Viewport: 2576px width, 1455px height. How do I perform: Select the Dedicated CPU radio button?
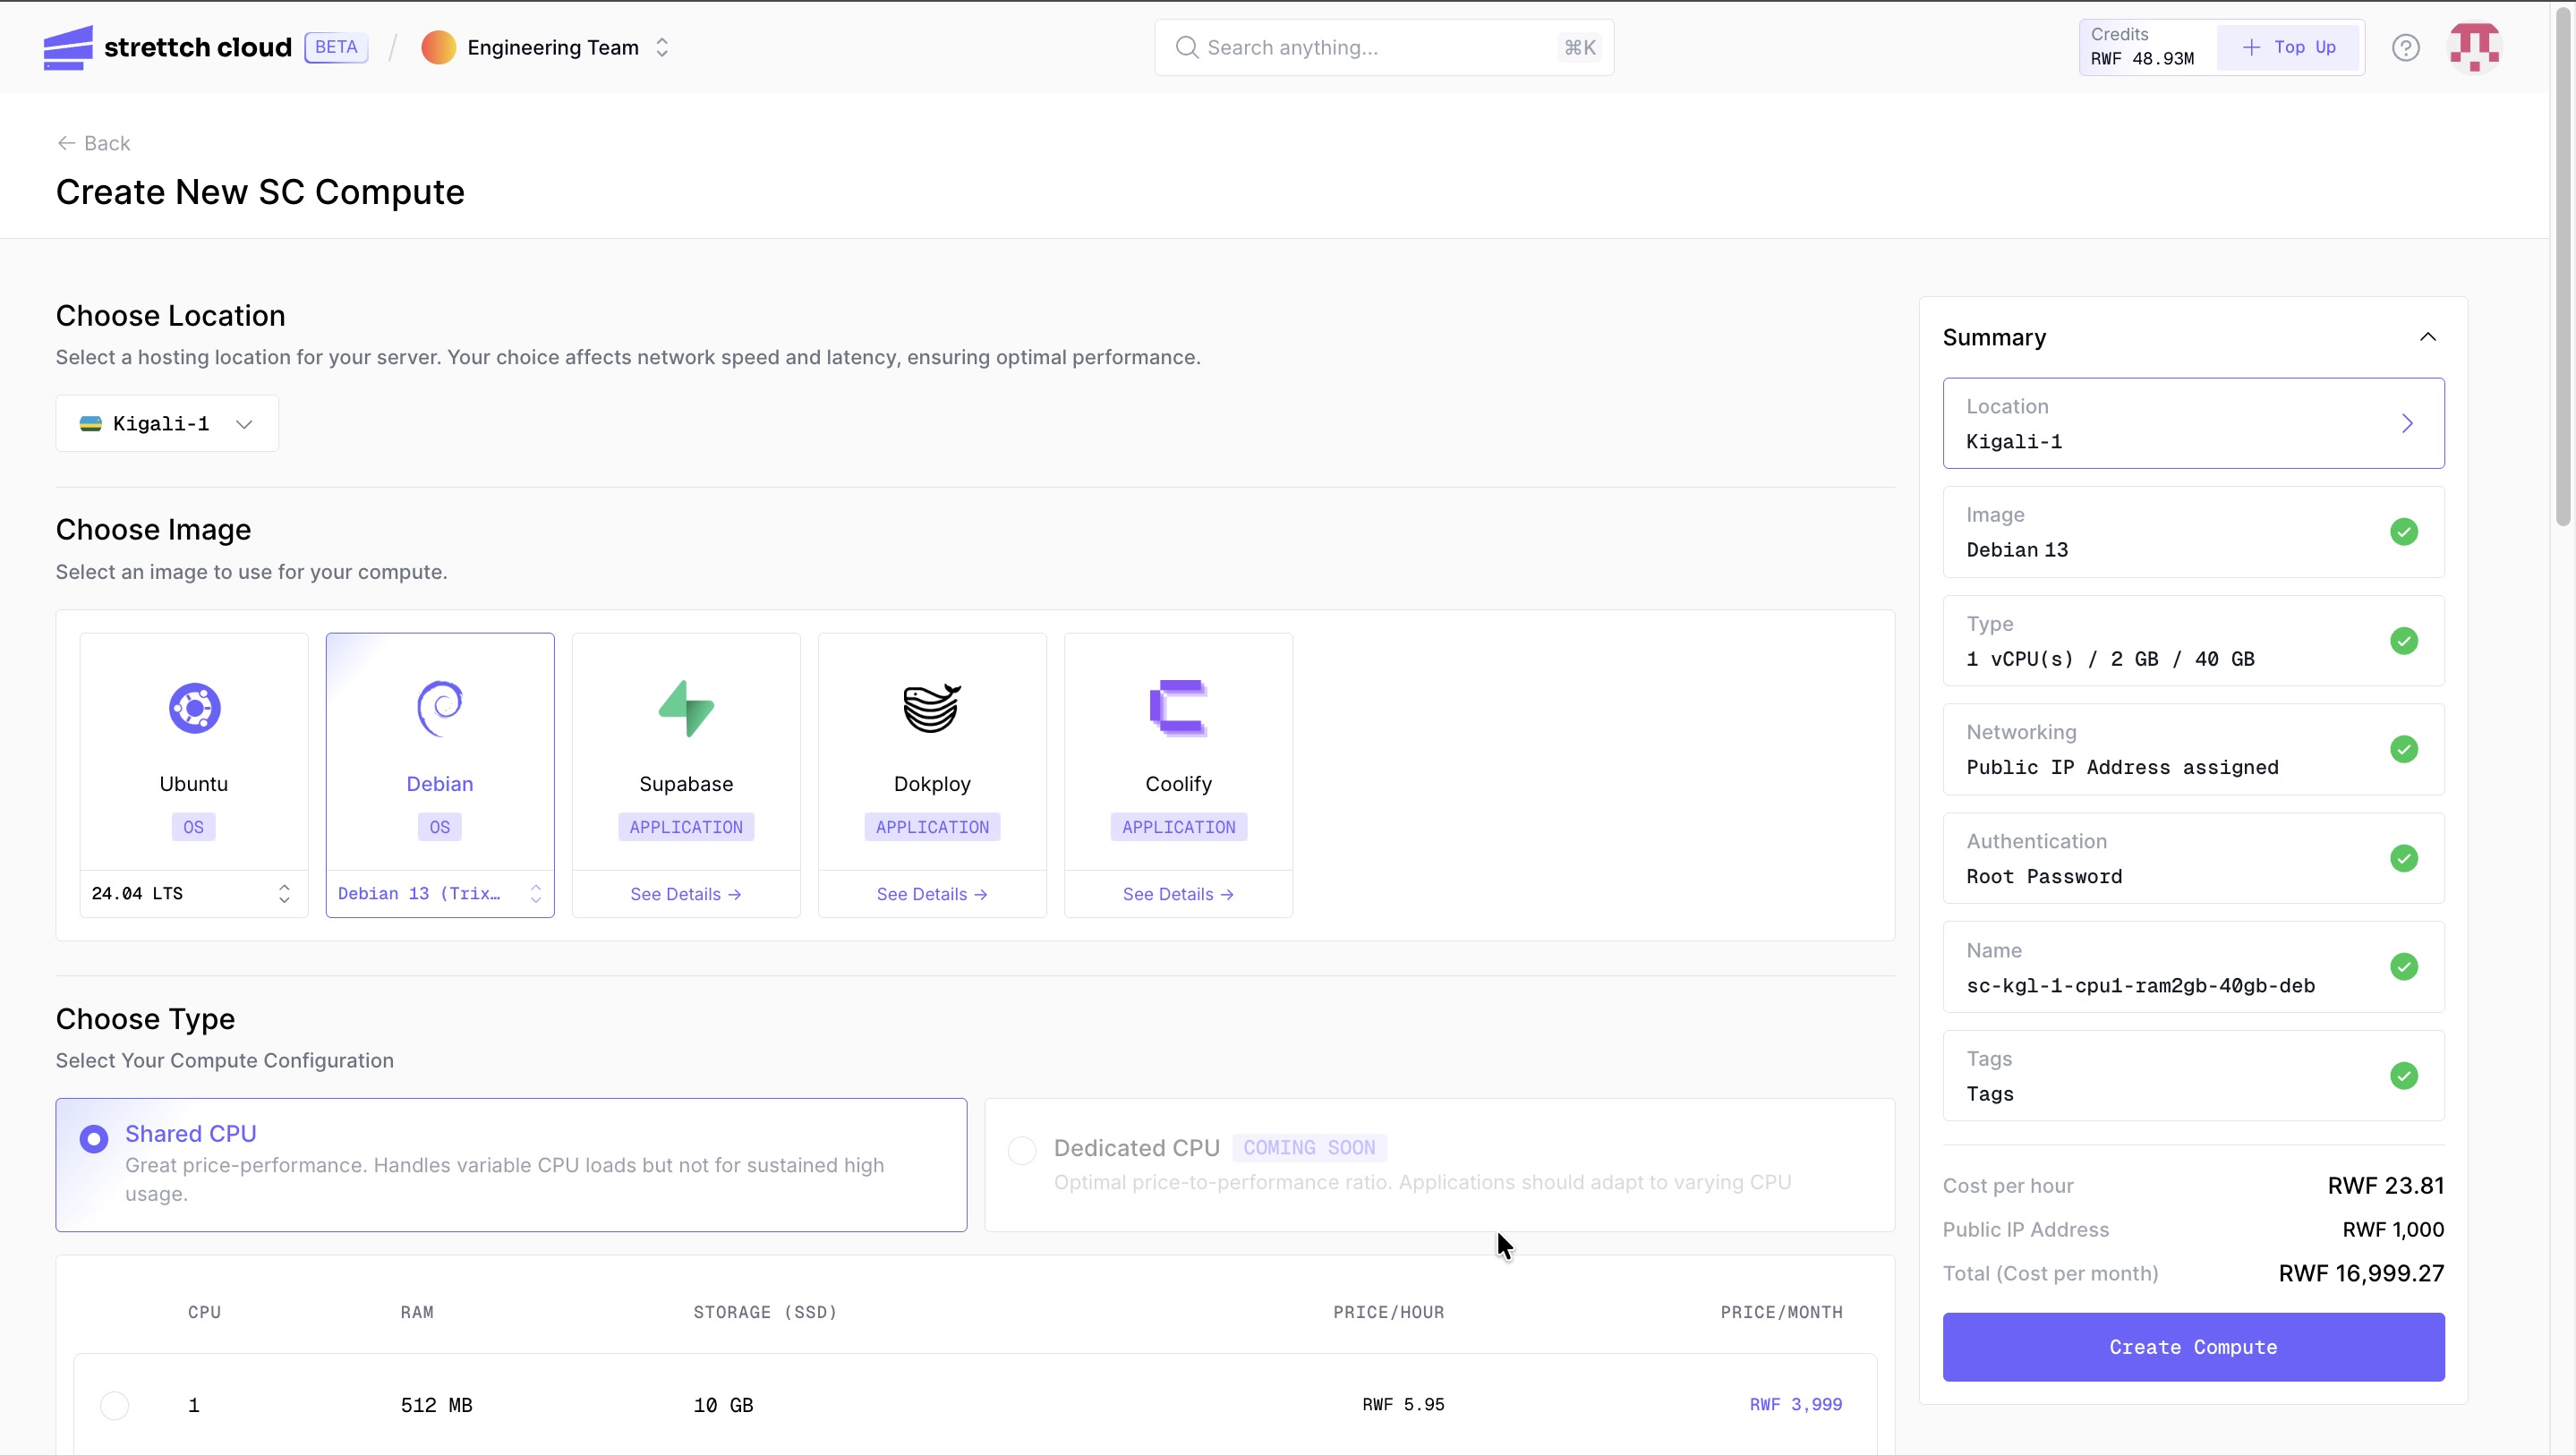click(x=1022, y=1150)
